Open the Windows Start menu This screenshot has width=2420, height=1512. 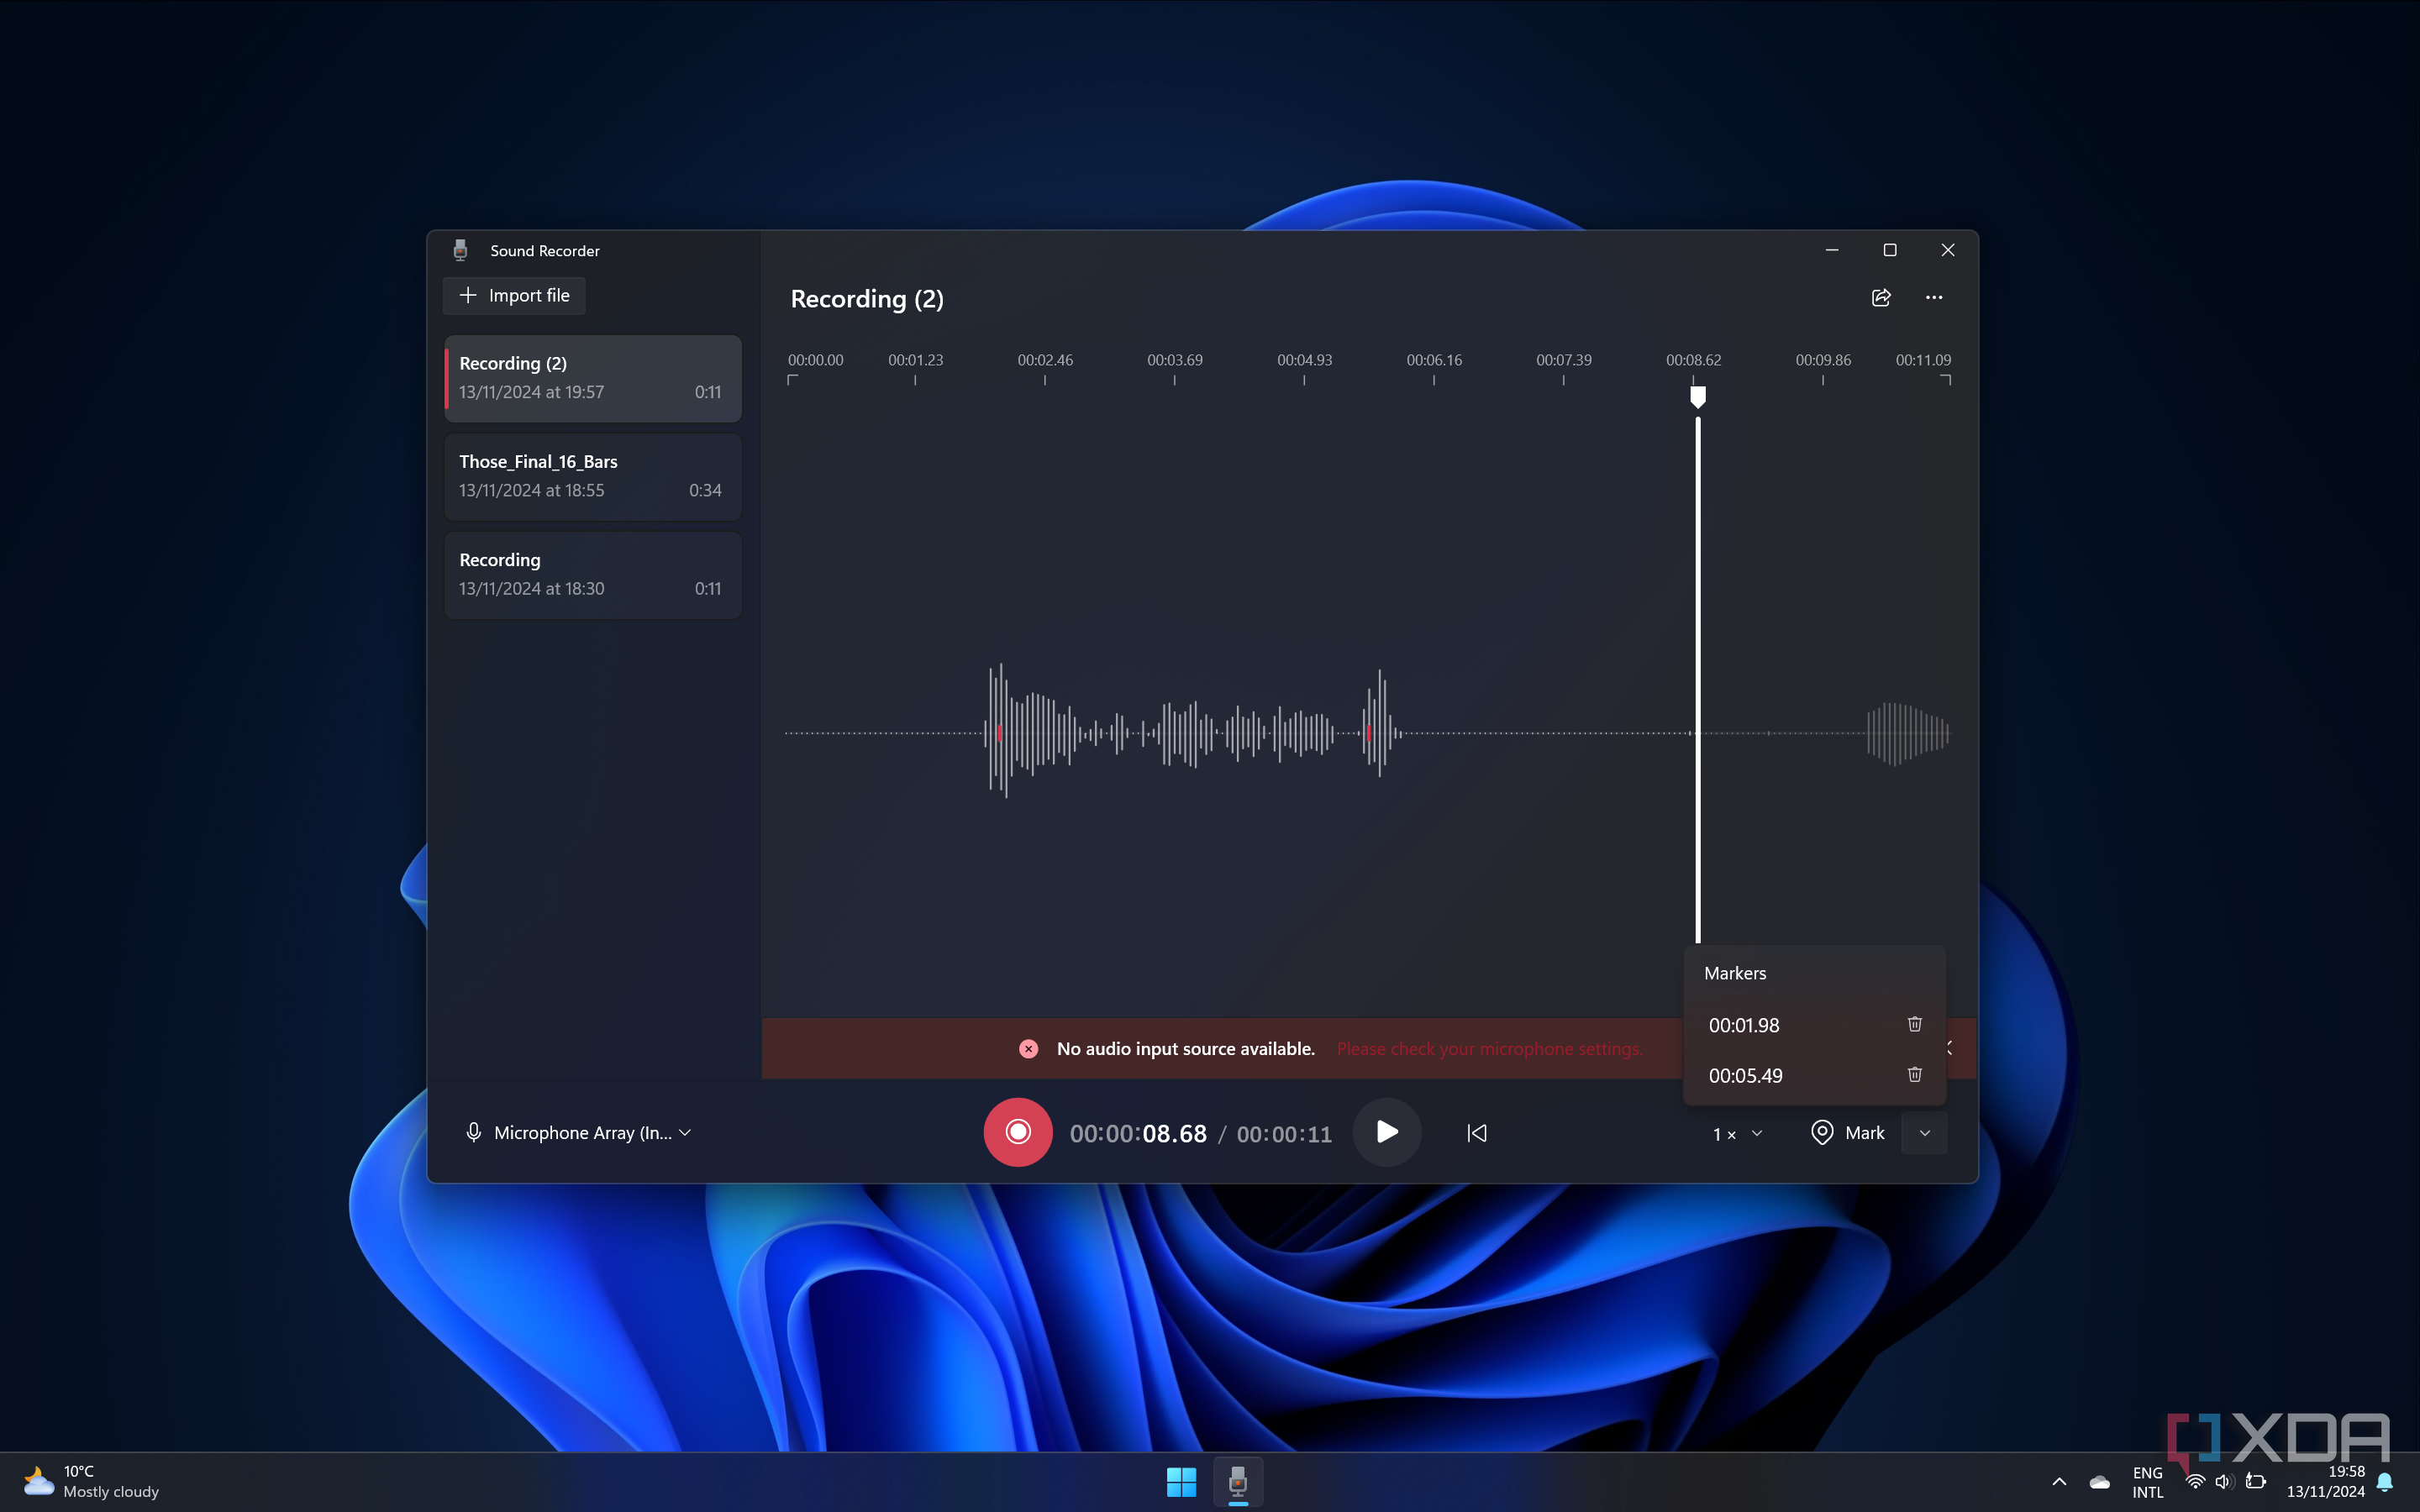coord(1181,1482)
